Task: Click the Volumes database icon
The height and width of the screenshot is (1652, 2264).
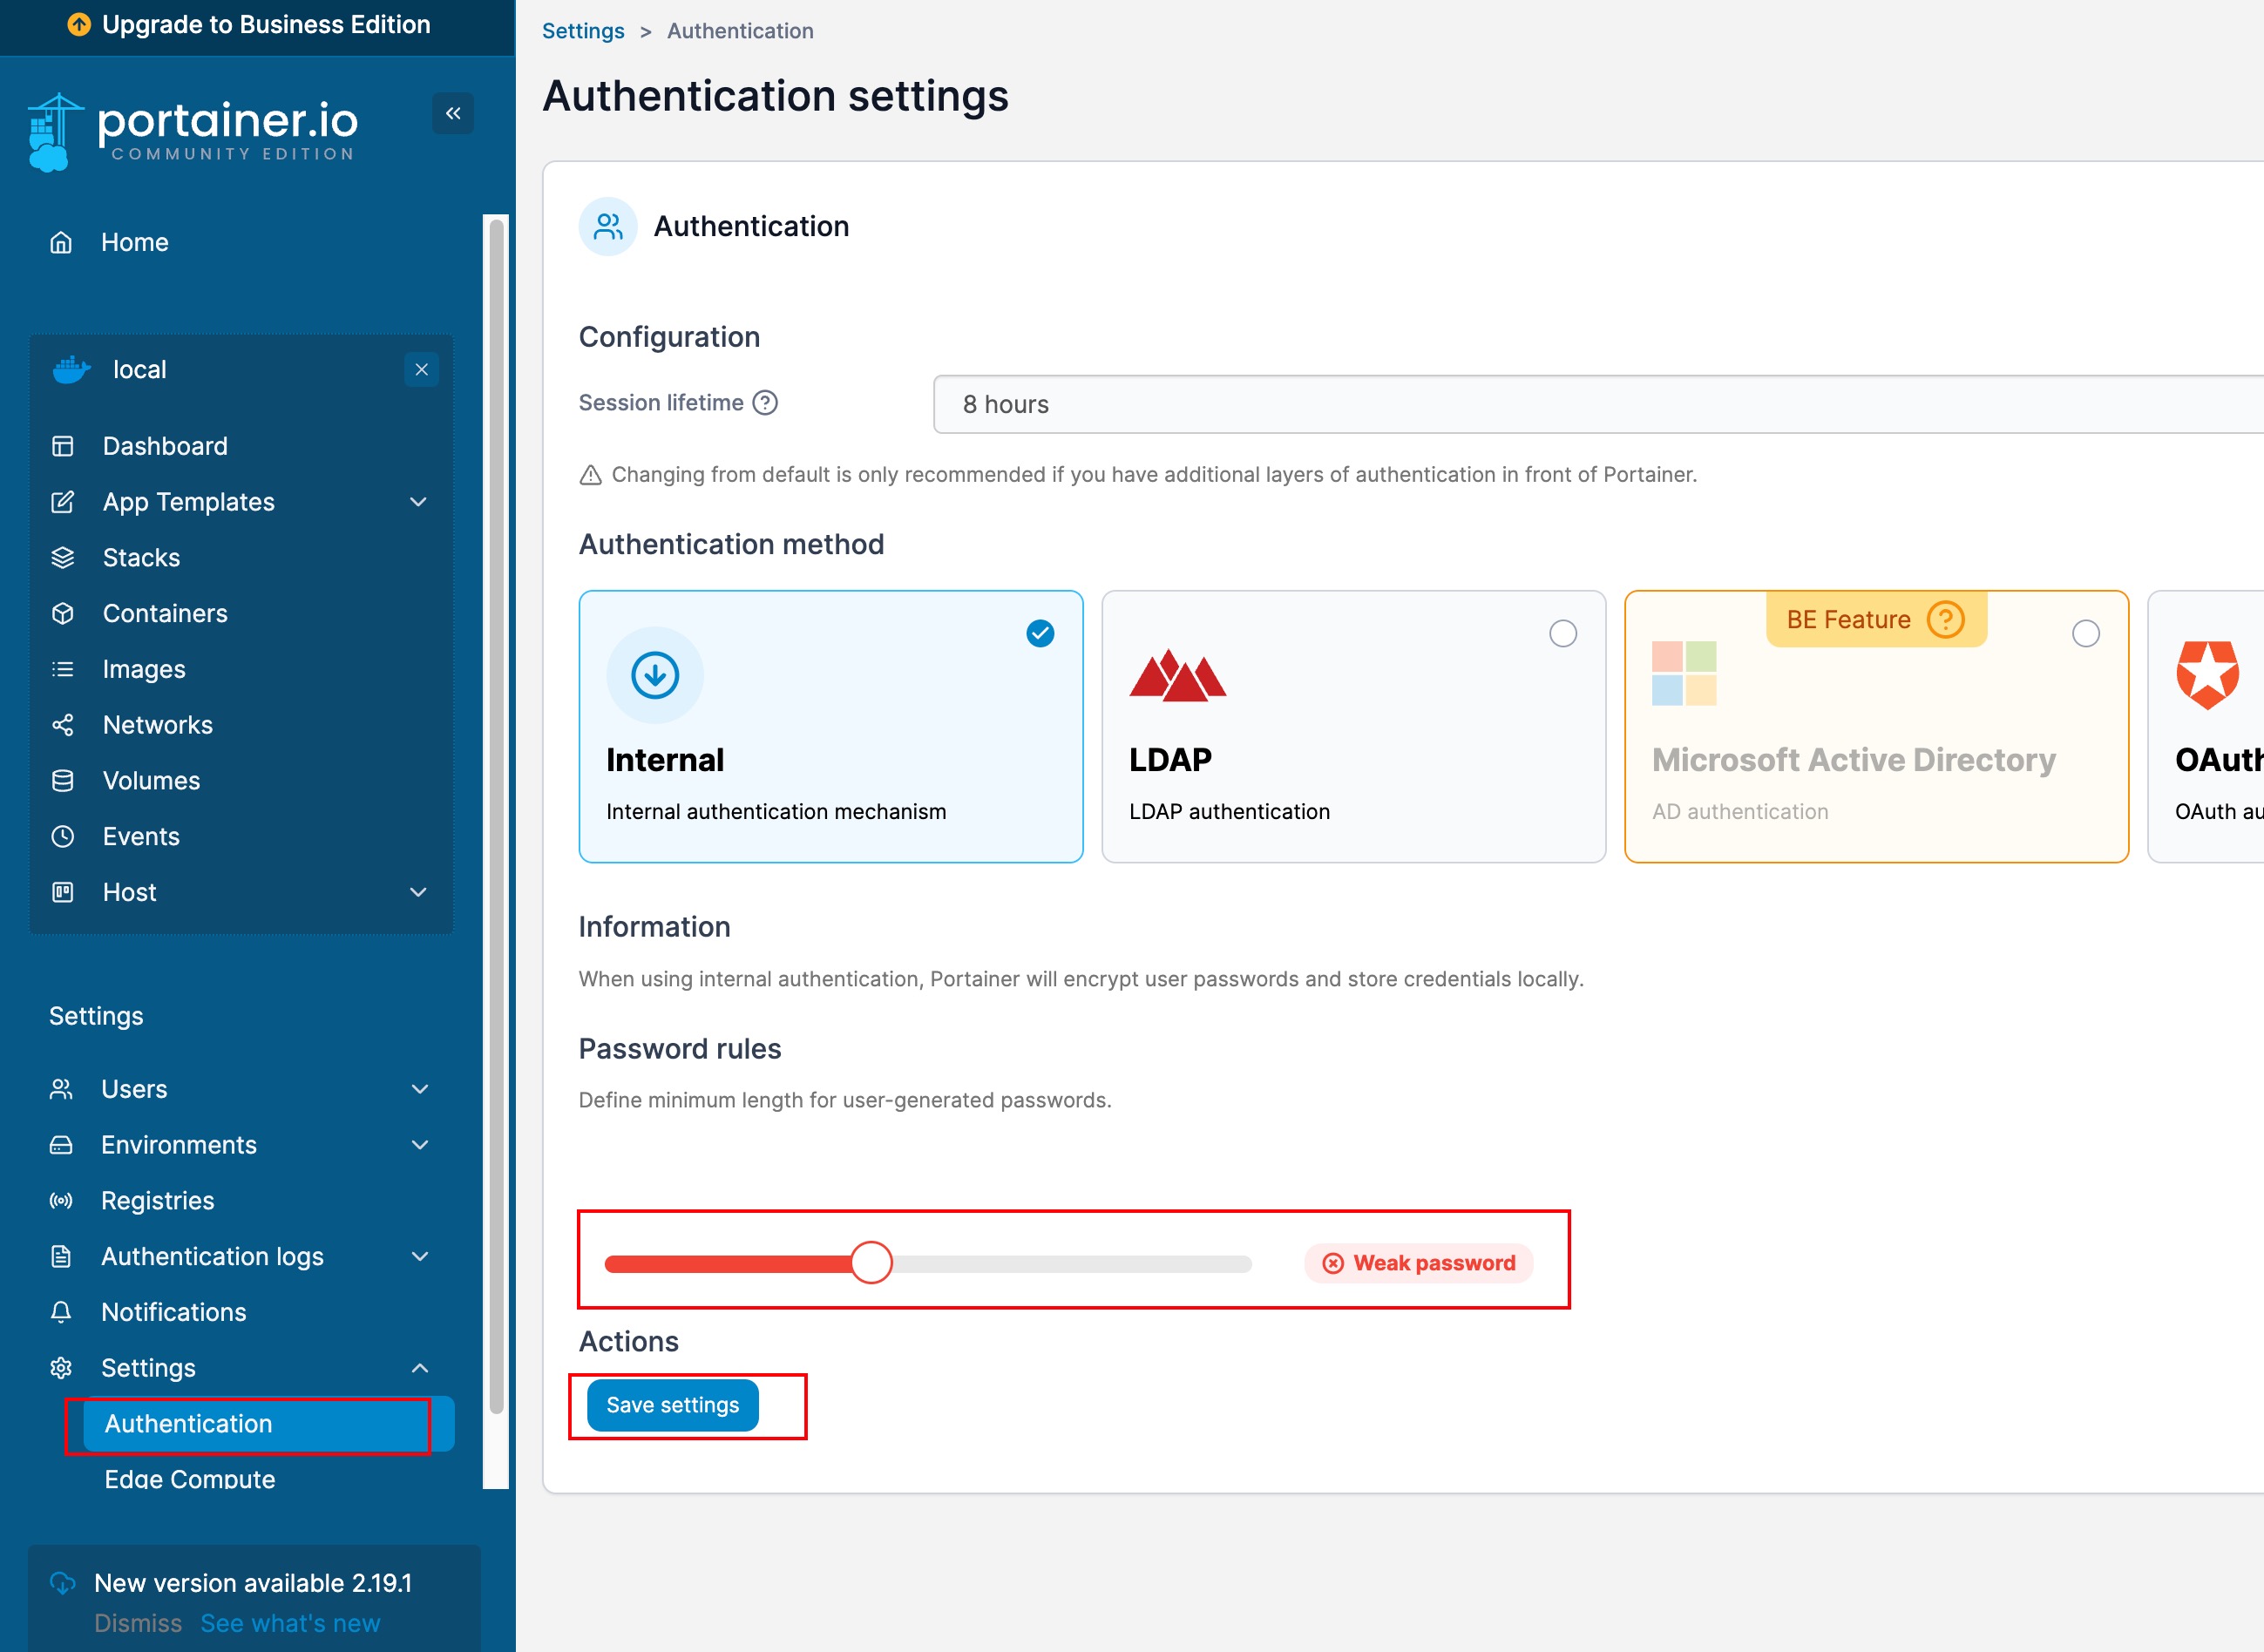Action: [62, 781]
